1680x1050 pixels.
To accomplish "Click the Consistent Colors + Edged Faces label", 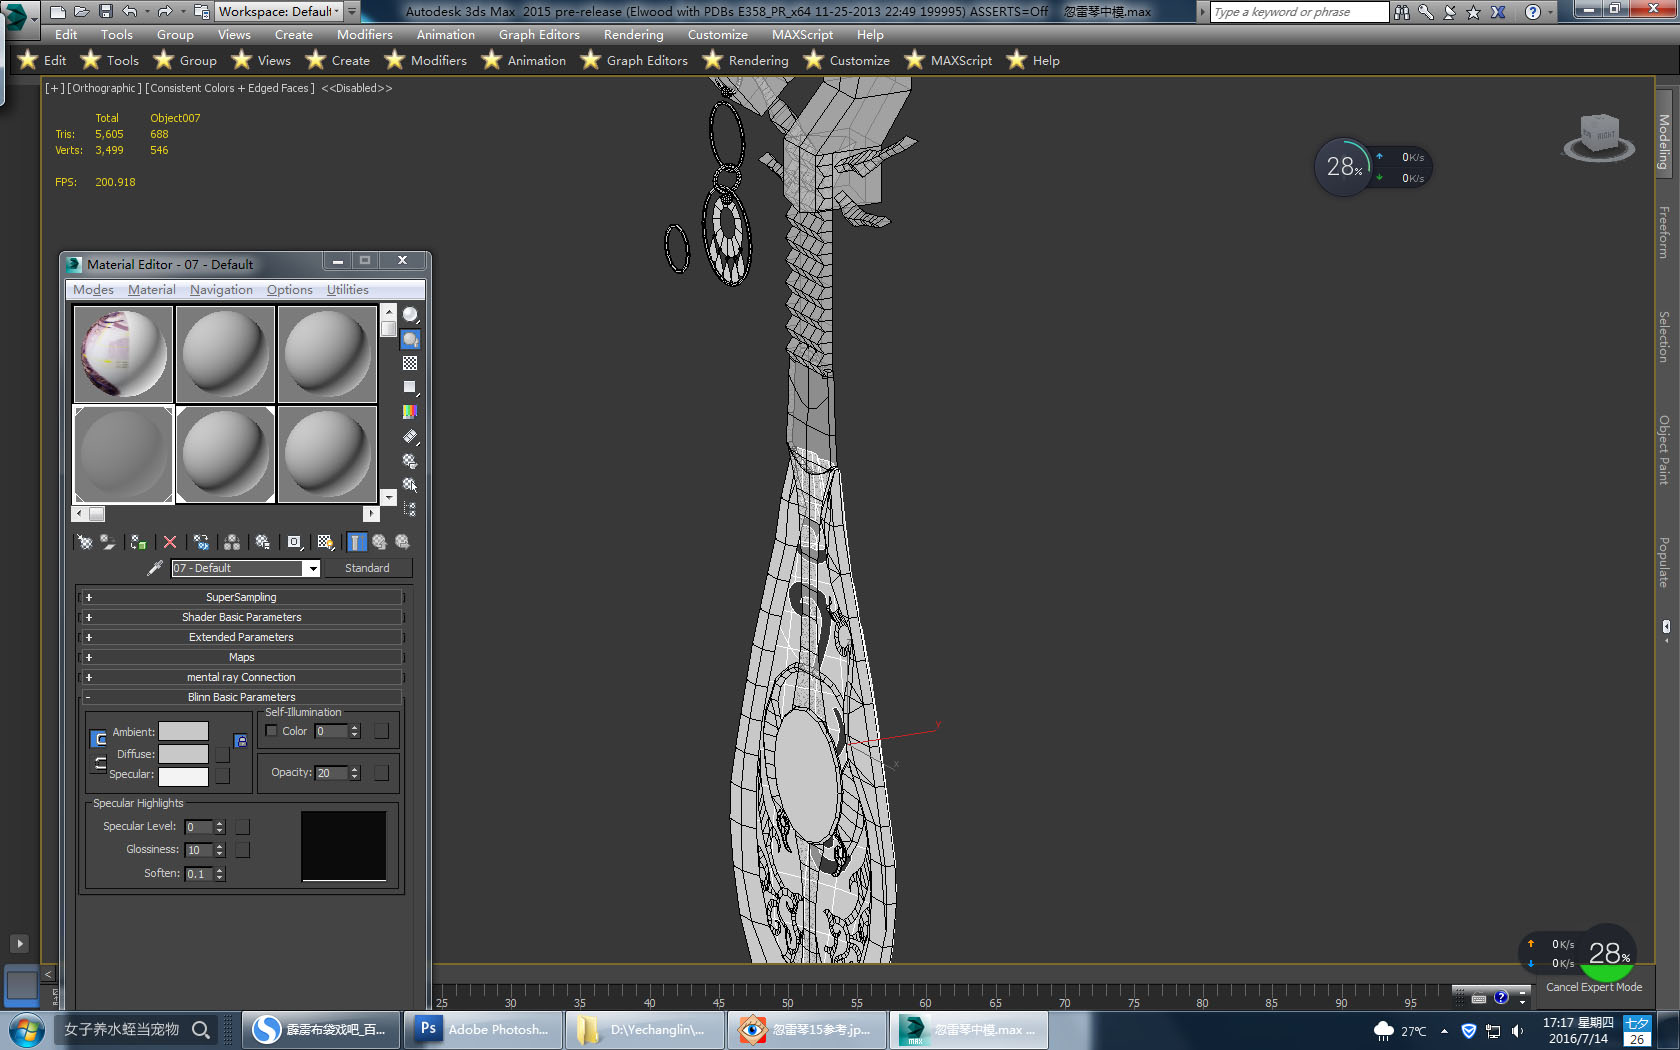I will point(230,88).
